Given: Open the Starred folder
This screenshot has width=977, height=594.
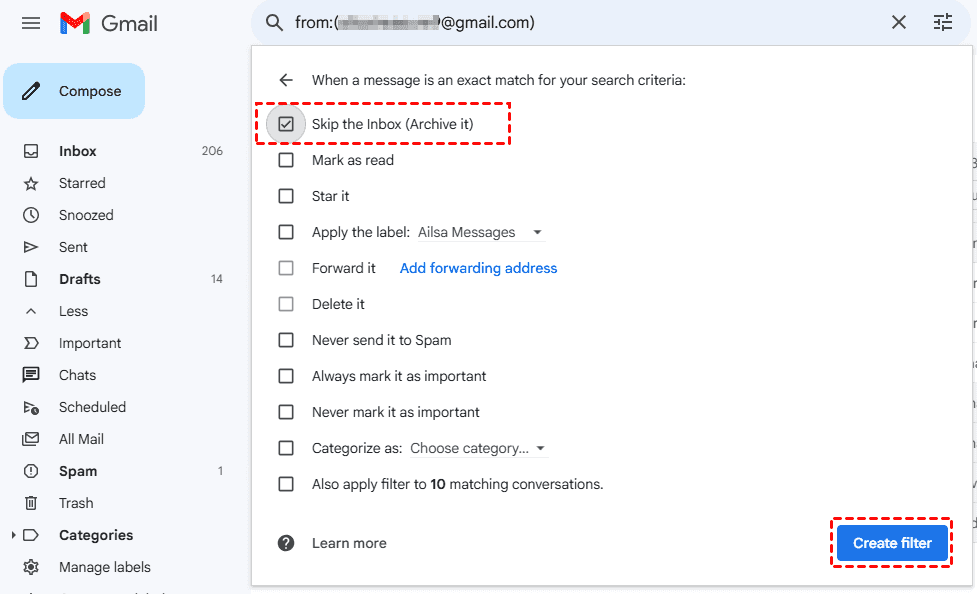Looking at the screenshot, I should [82, 183].
